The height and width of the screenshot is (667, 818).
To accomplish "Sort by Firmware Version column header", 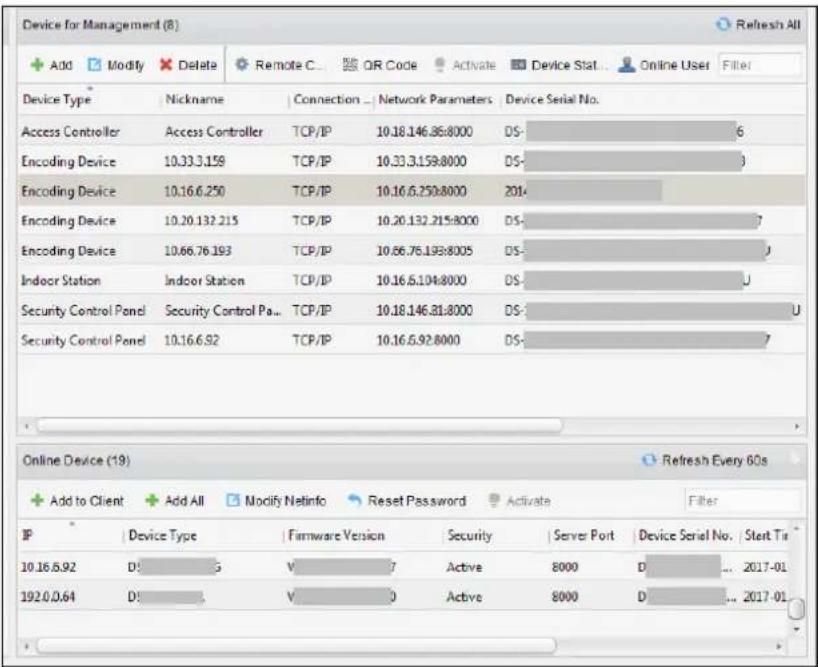I will coord(336,535).
